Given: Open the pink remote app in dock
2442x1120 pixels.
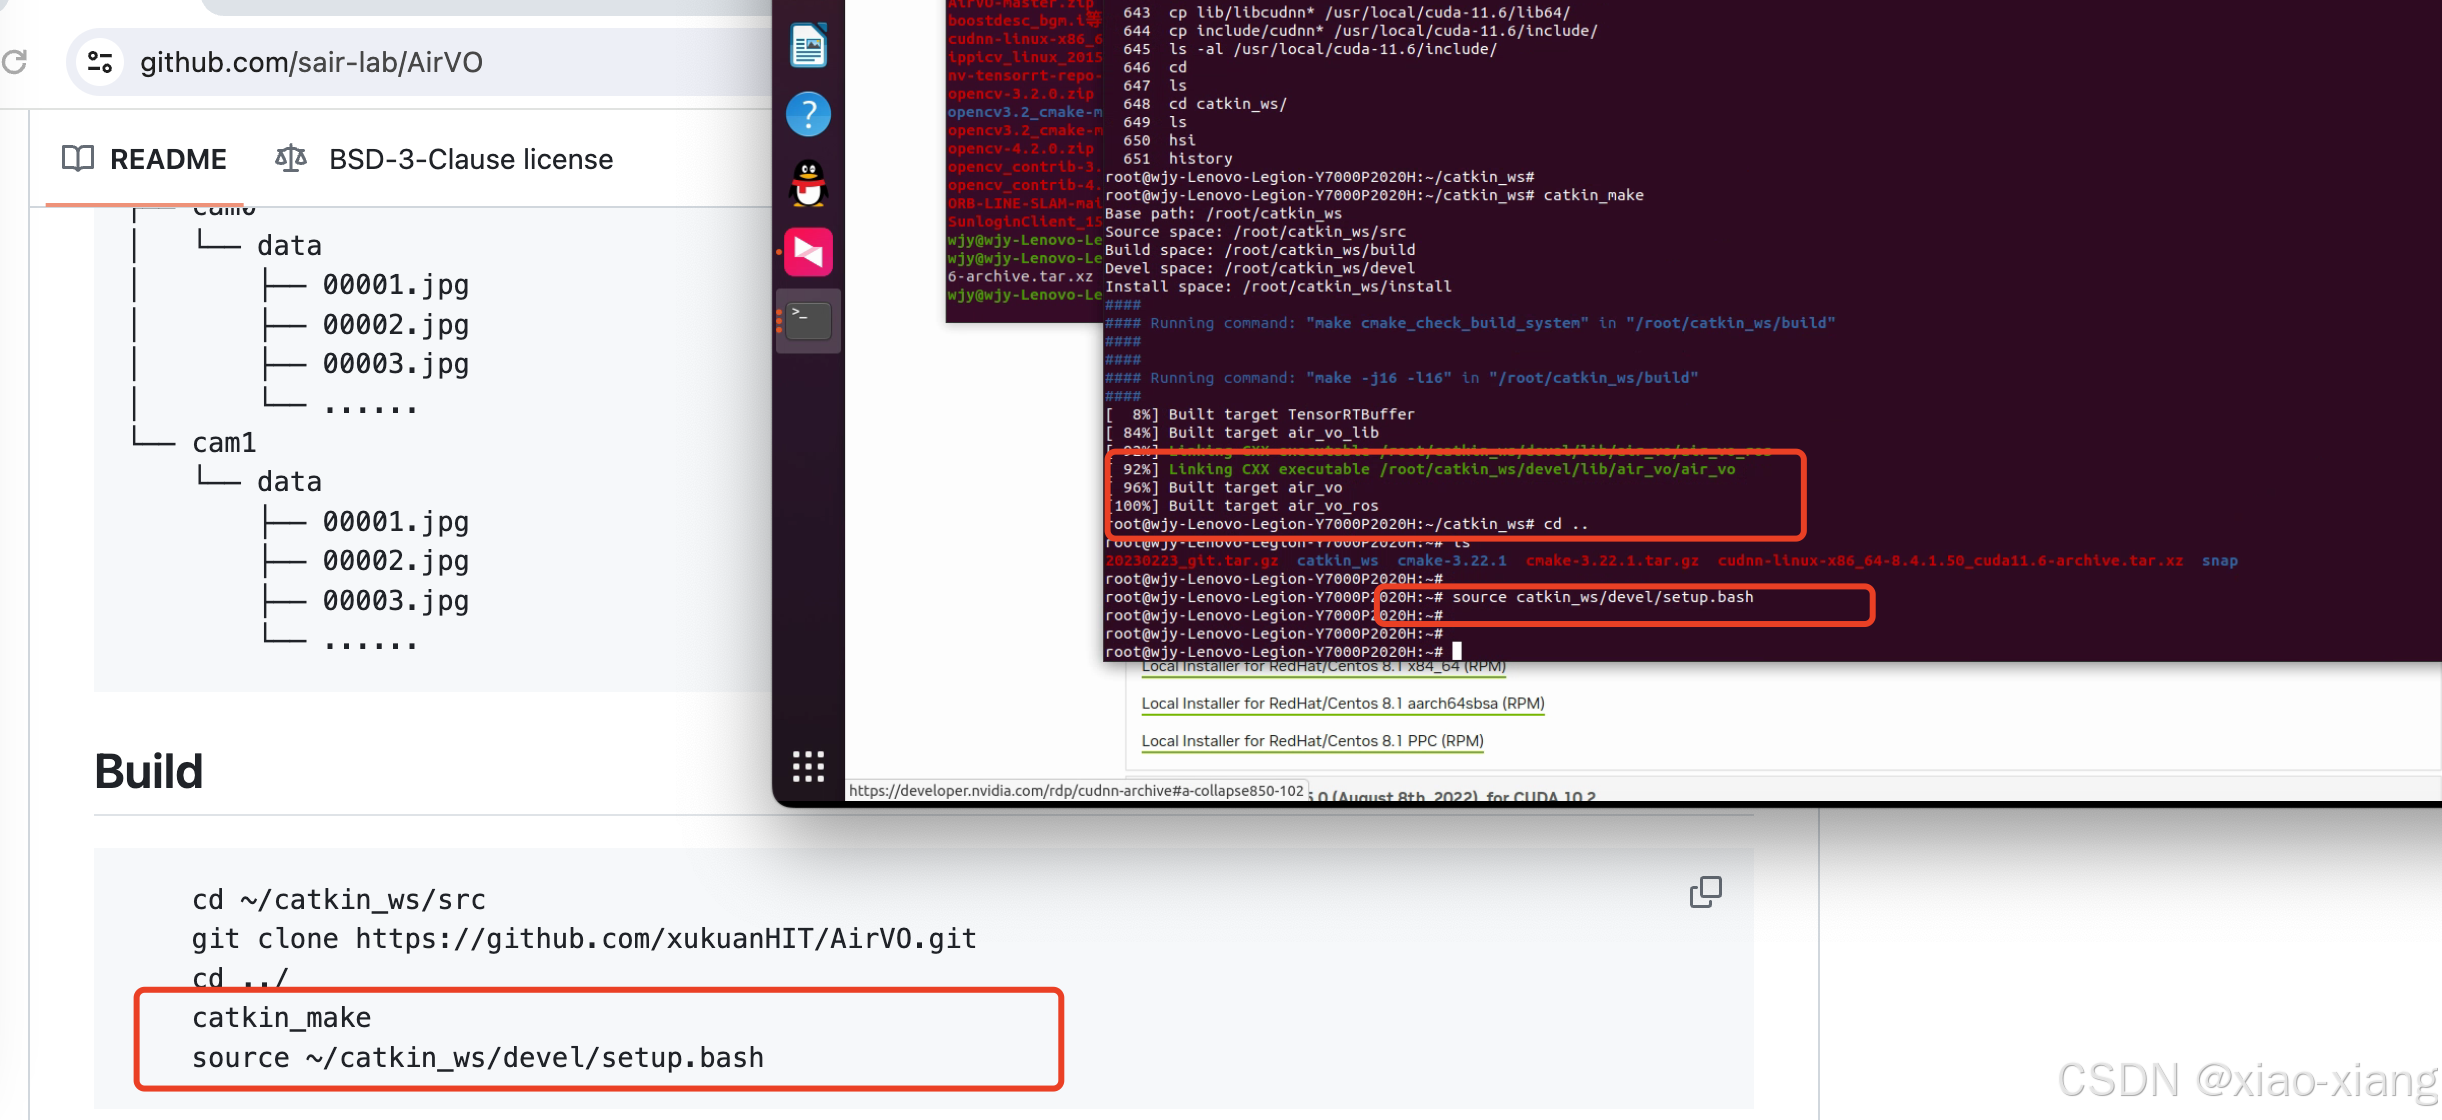Looking at the screenshot, I should [808, 252].
